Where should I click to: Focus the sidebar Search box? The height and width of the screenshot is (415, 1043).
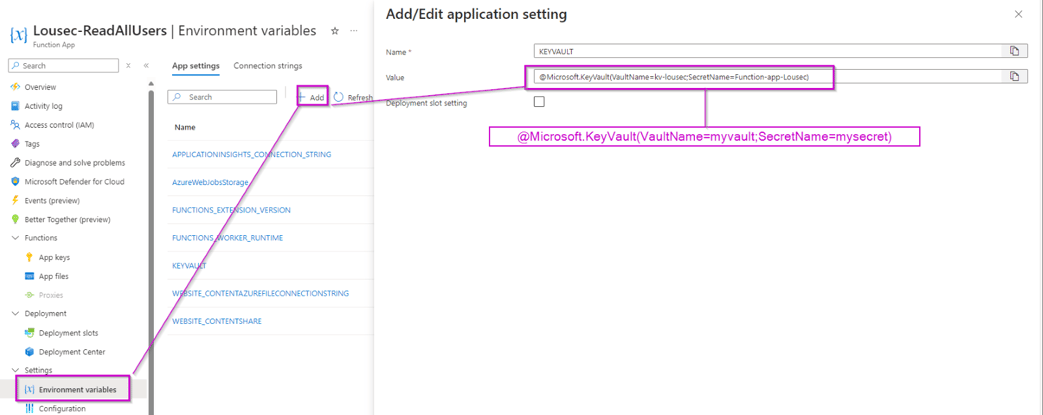(63, 65)
